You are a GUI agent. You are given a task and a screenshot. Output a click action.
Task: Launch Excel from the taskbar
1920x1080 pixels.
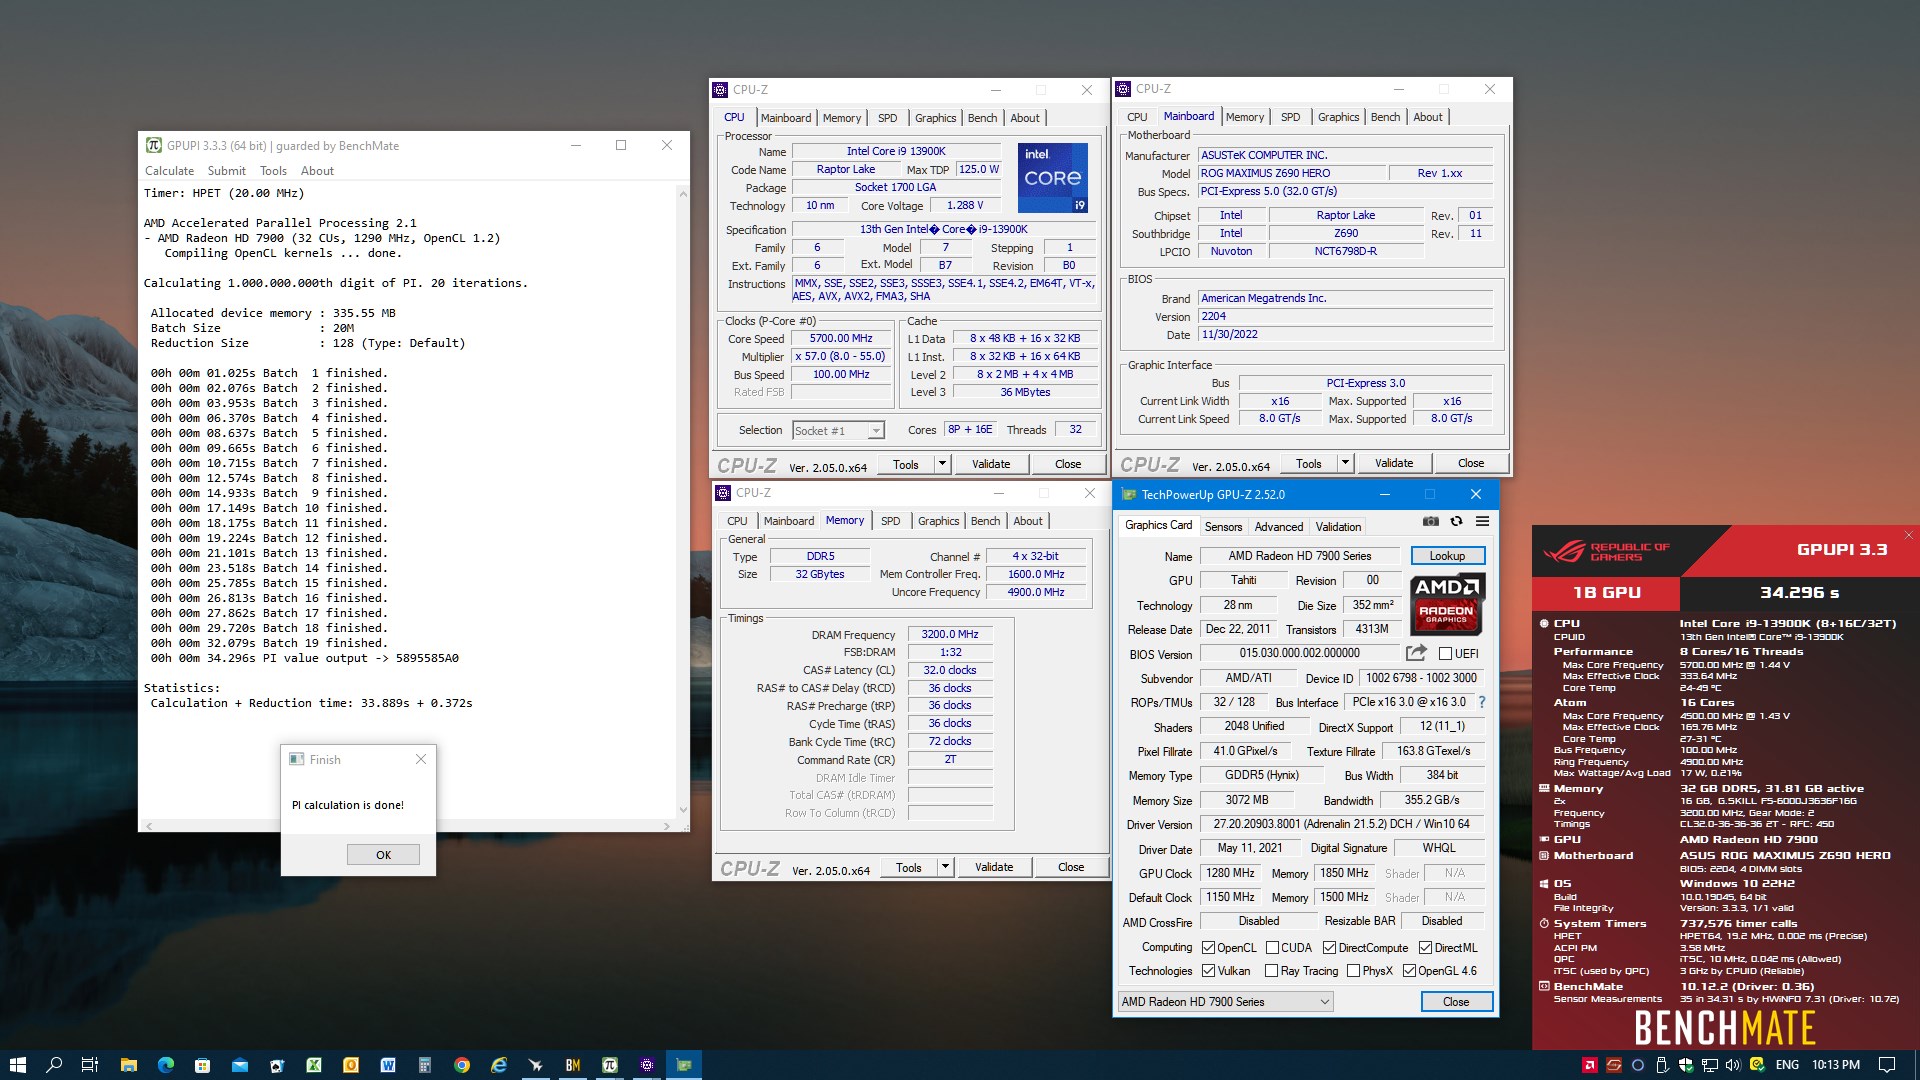(313, 1065)
